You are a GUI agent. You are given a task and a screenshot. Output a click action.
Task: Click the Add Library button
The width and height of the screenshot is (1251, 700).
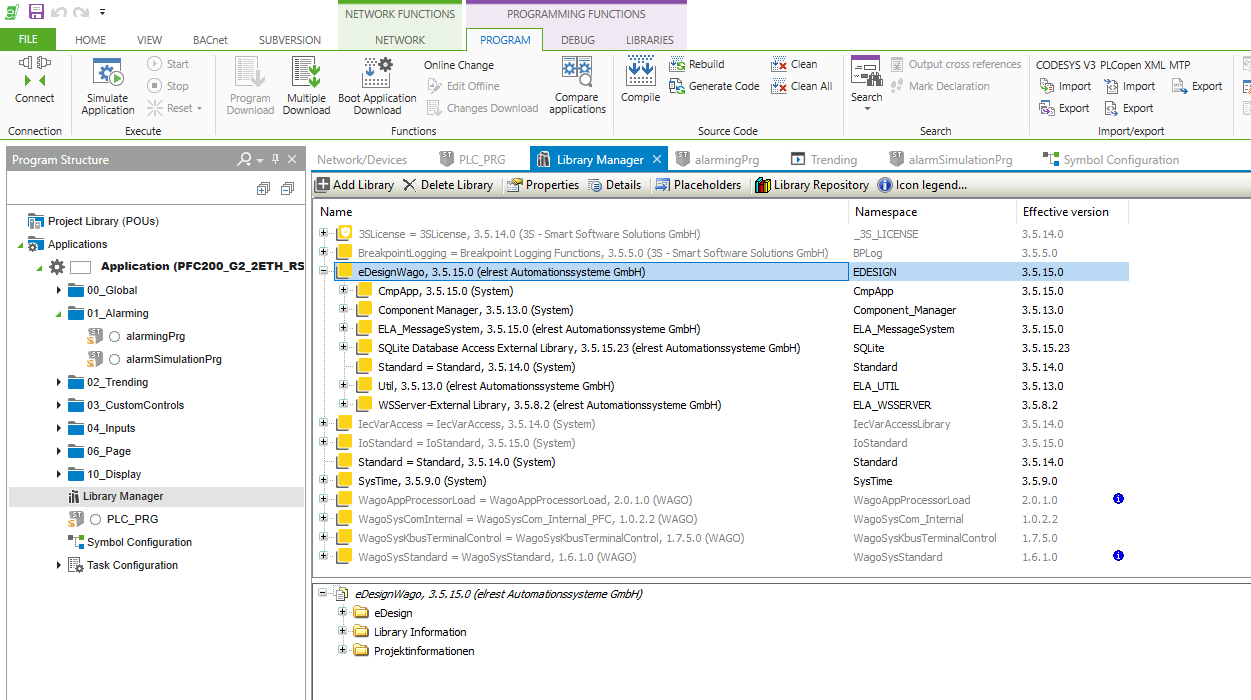(x=354, y=185)
